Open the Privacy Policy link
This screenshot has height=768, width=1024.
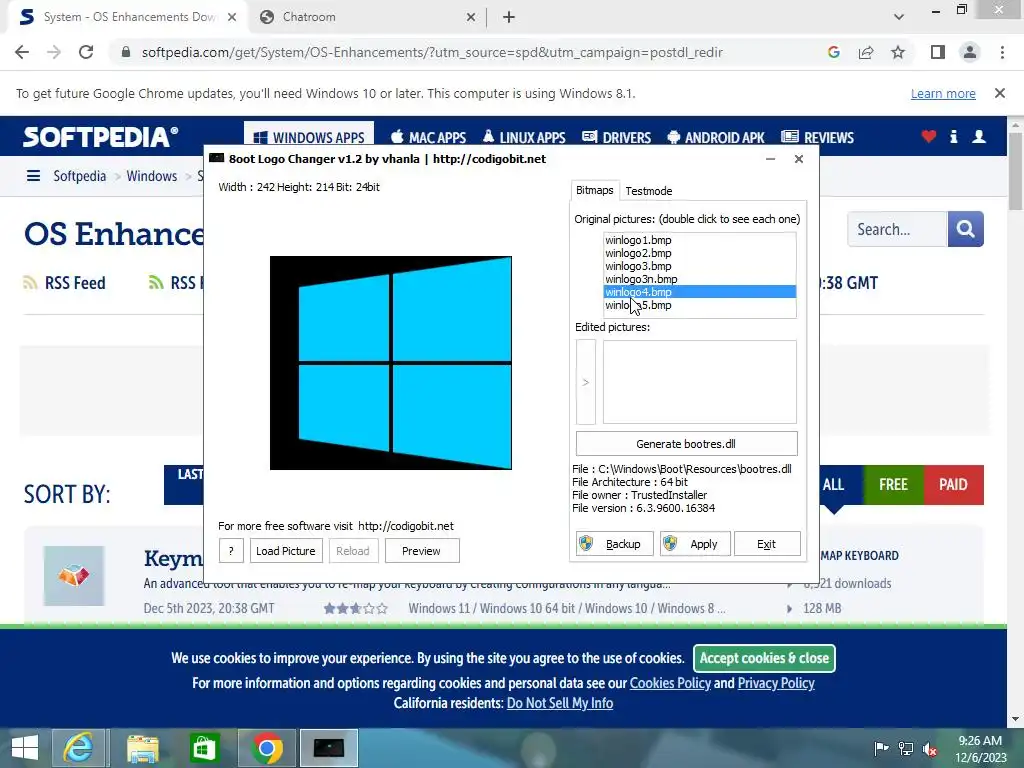pos(776,683)
